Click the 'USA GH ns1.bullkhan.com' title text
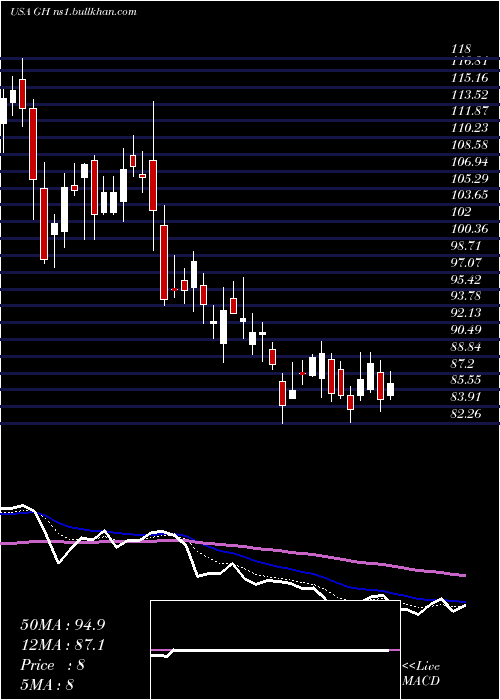This screenshot has width=500, height=700. tap(73, 12)
